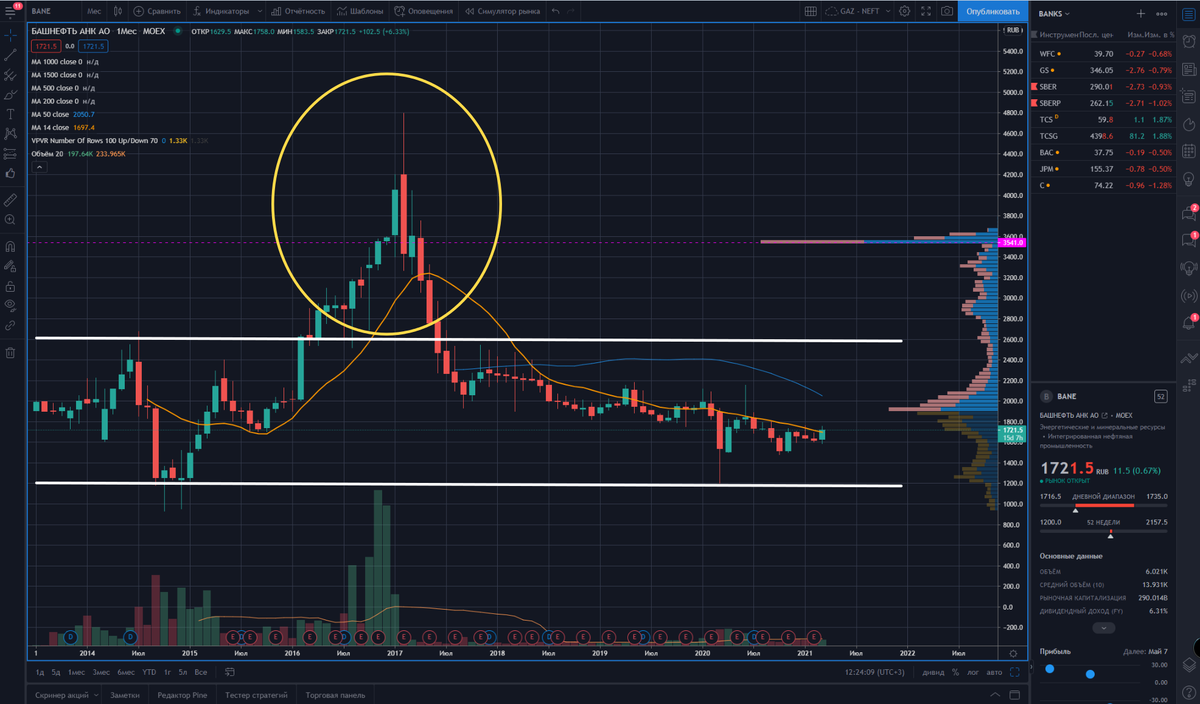The image size is (1200, 704).
Task: Add symbol to watchlist with plus
Action: tap(1141, 13)
